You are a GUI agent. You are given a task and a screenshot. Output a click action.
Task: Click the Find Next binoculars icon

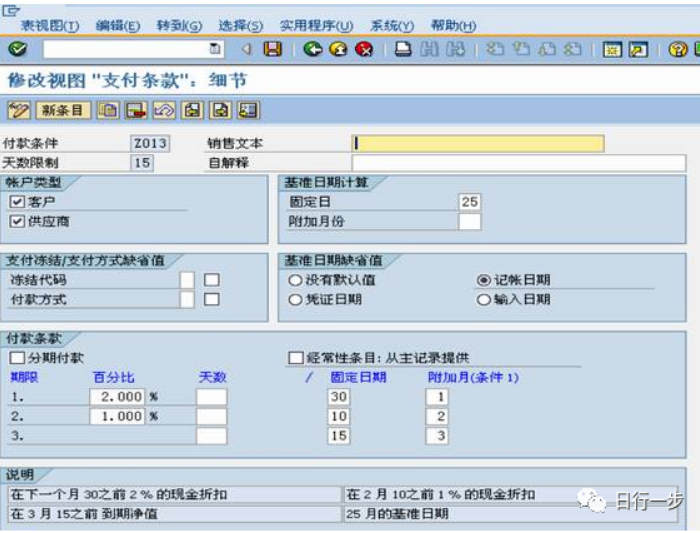click(455, 48)
